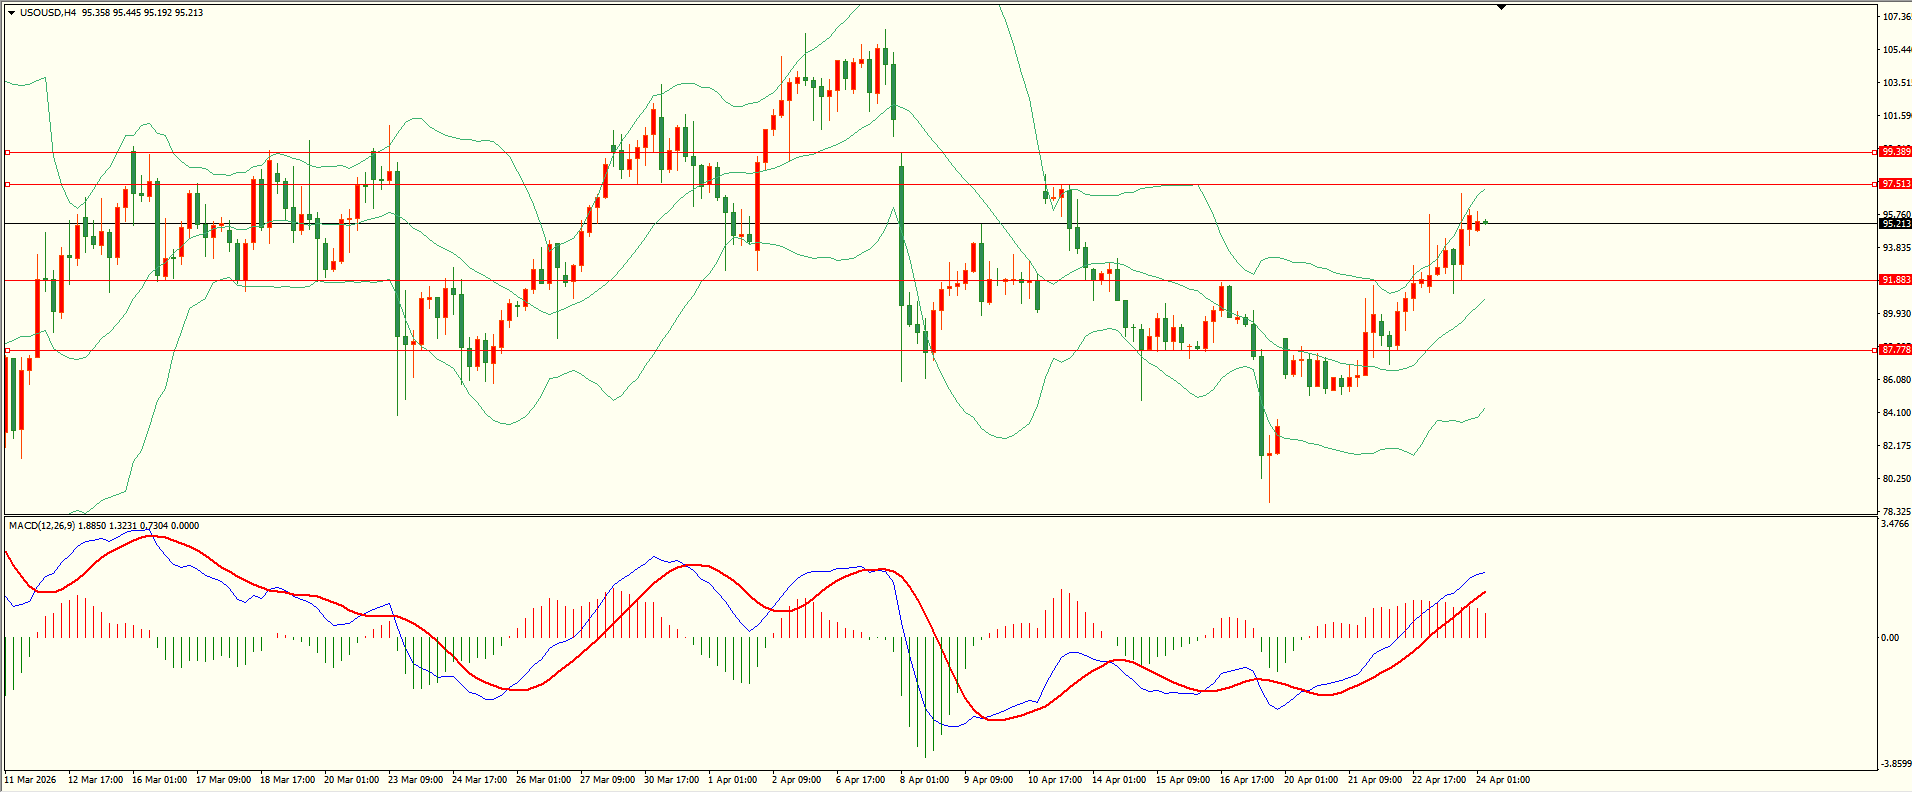Click the 87.778 red price label

(1895, 350)
